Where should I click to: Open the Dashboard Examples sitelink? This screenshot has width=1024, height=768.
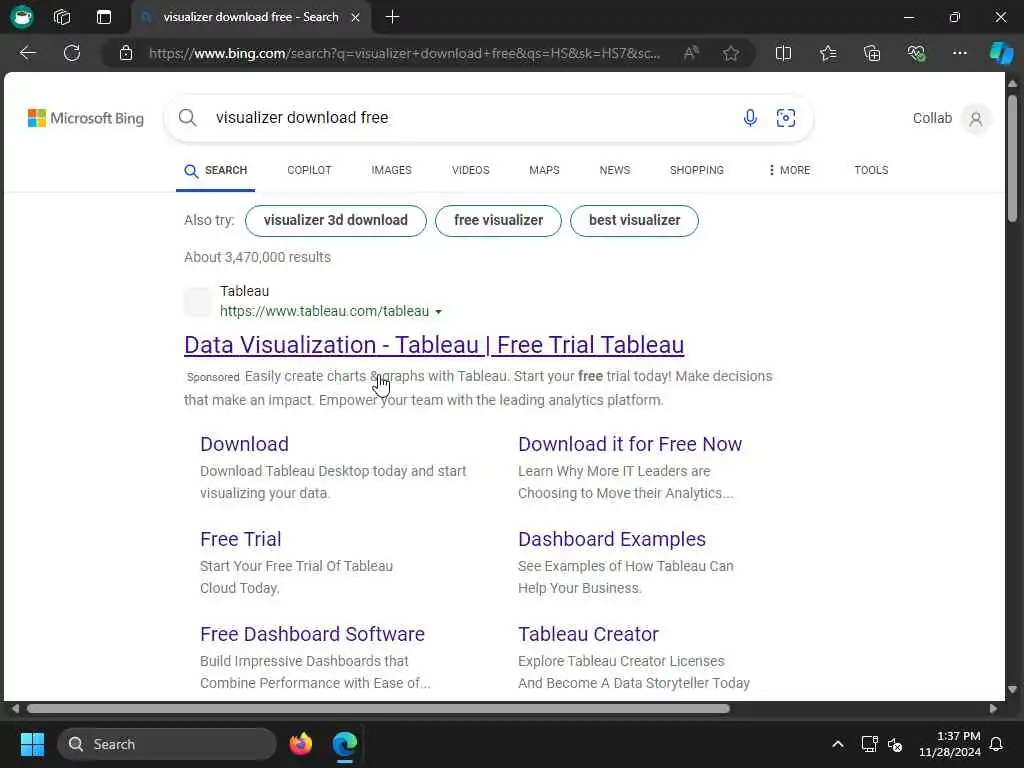coord(612,539)
